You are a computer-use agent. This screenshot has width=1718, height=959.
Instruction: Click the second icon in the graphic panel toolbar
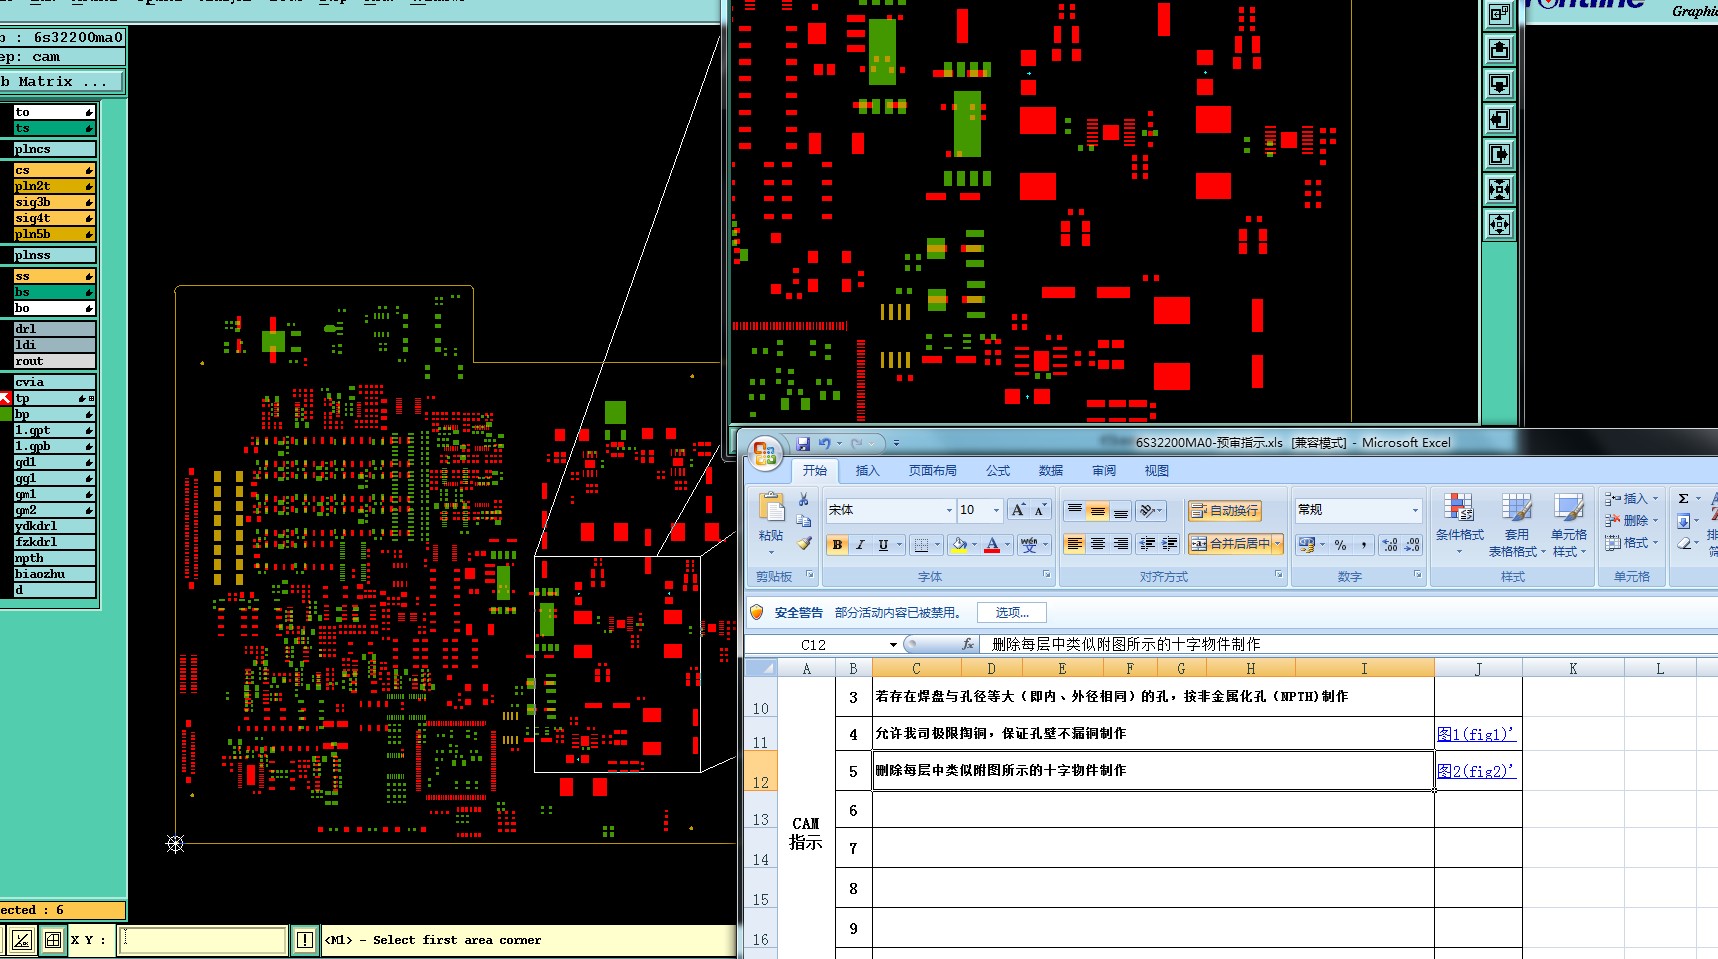pyautogui.click(x=1499, y=49)
